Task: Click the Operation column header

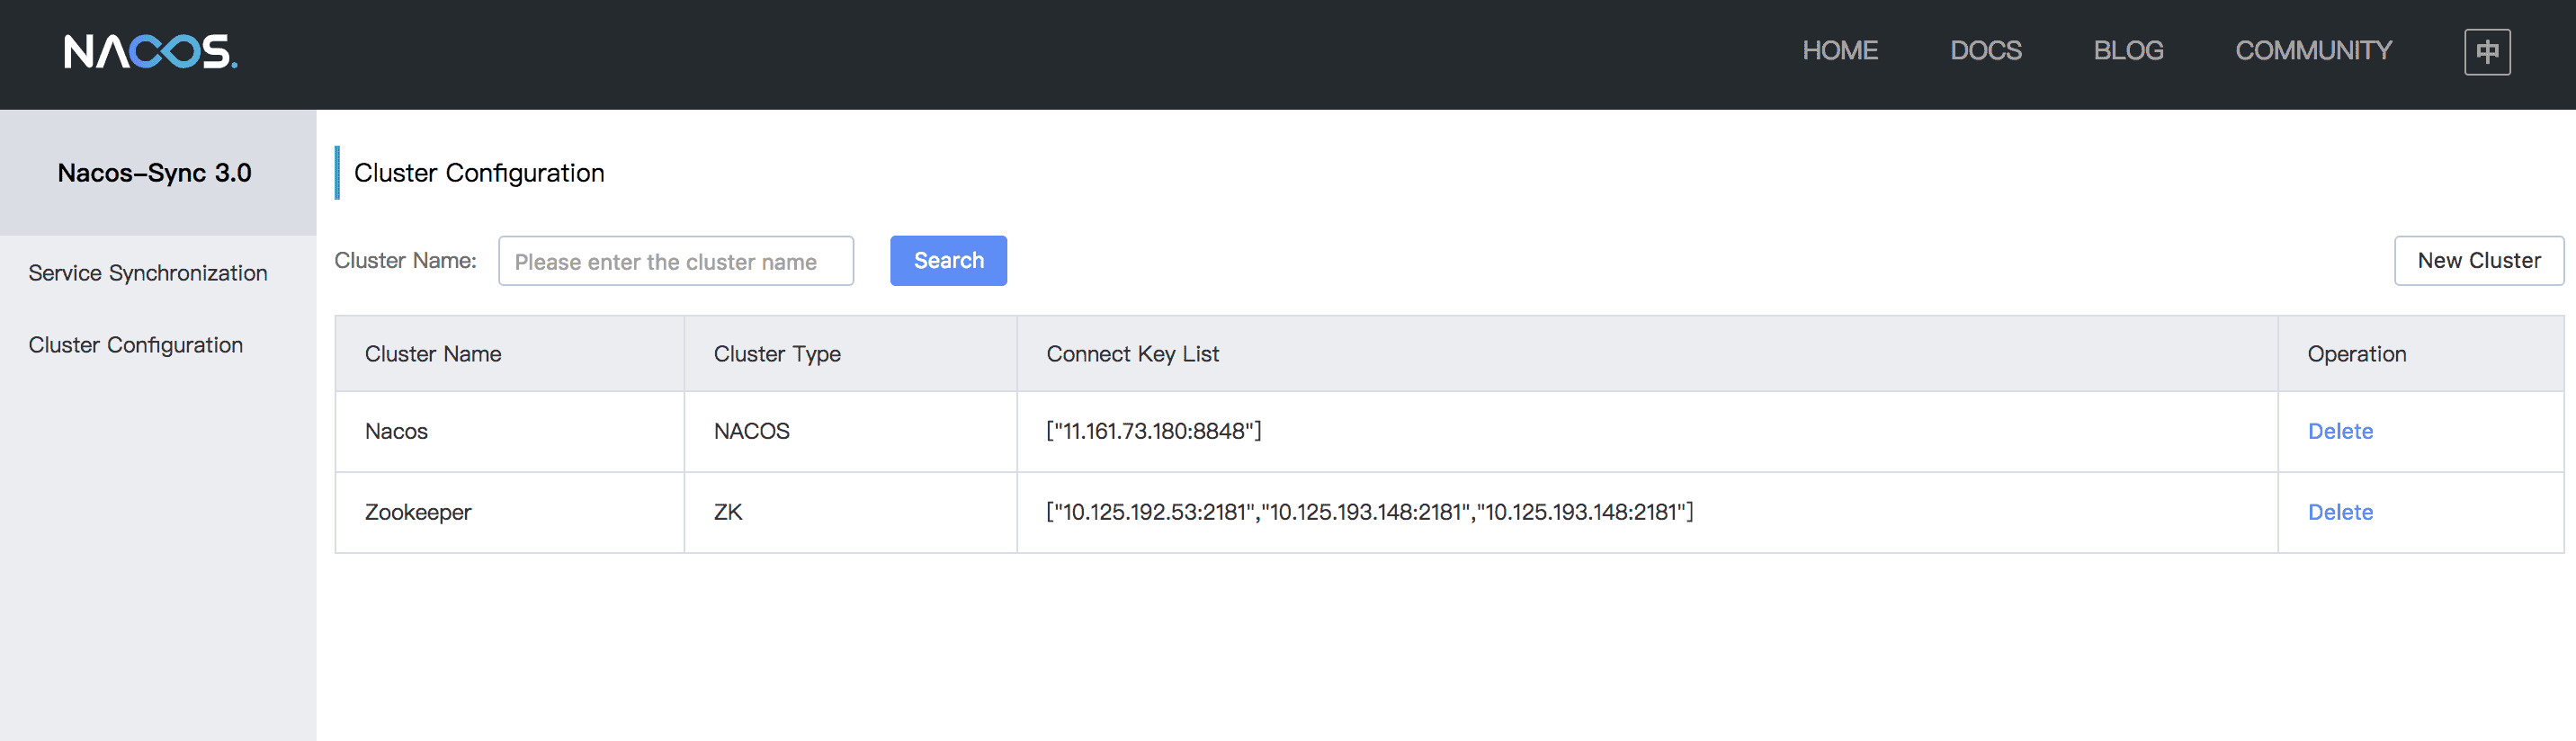Action: coord(2356,354)
